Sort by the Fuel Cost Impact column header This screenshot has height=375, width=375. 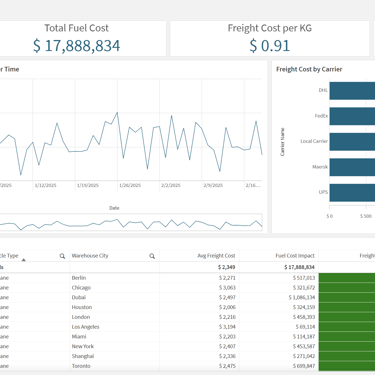coord(295,256)
